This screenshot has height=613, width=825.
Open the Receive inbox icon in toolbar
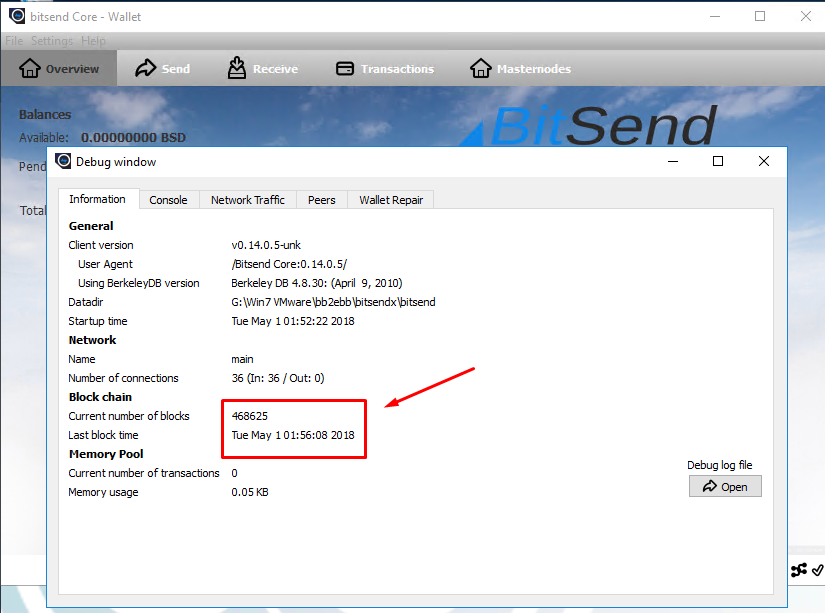click(237, 68)
